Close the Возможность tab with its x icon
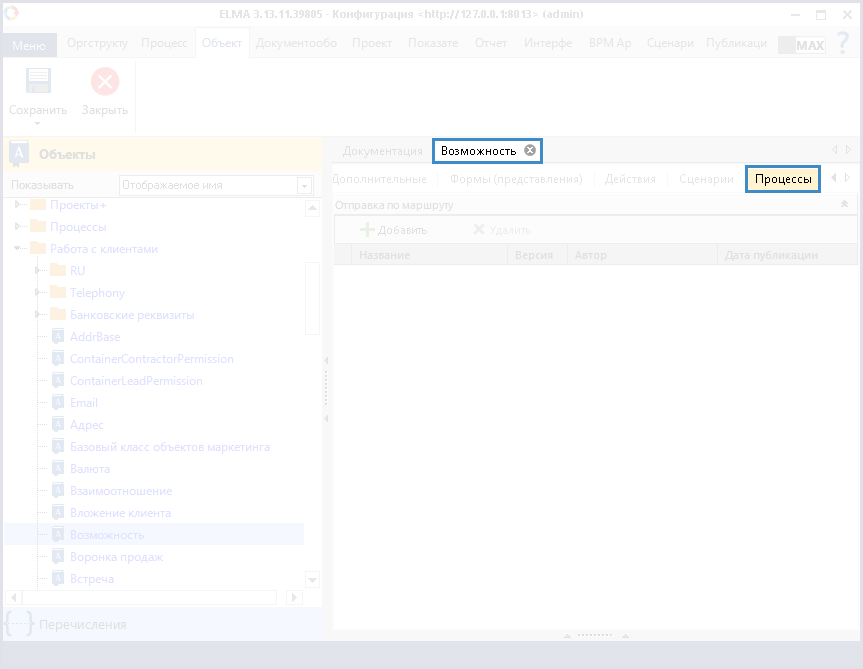 (530, 150)
